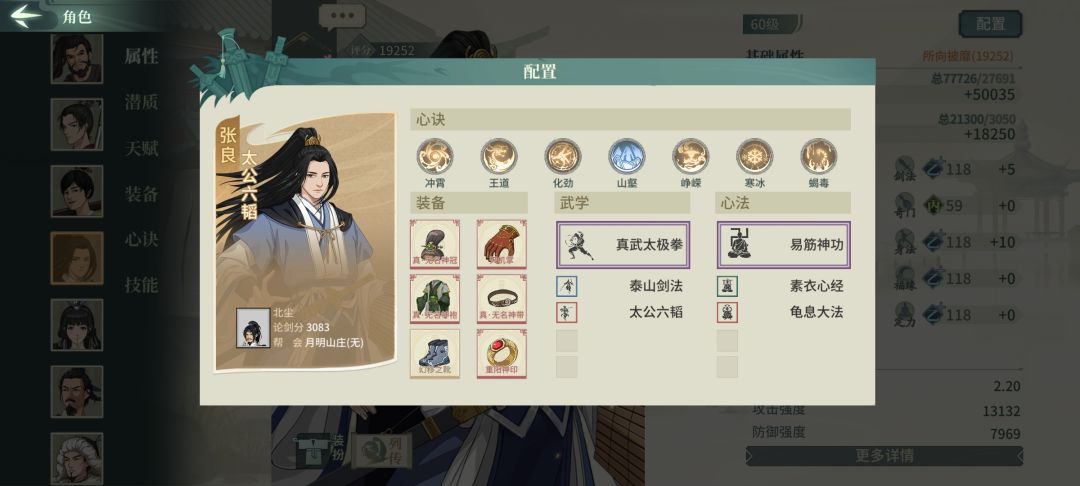This screenshot has width=1080, height=486.
Task: Tap the 蝎毒 skill orb
Action: coord(819,156)
